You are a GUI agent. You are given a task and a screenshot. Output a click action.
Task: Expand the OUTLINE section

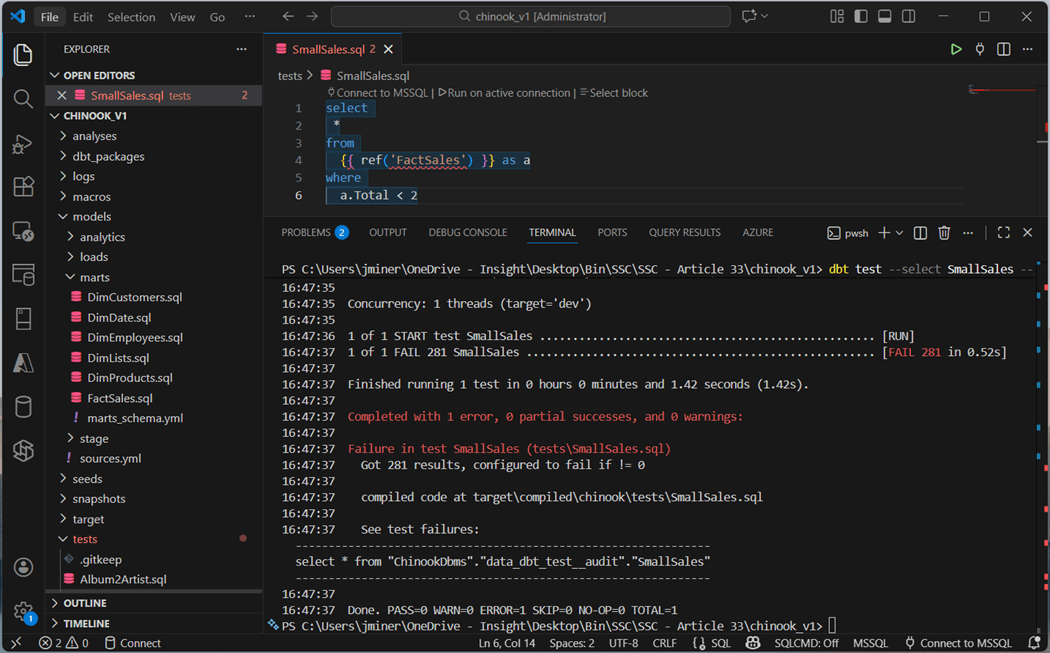[85, 603]
